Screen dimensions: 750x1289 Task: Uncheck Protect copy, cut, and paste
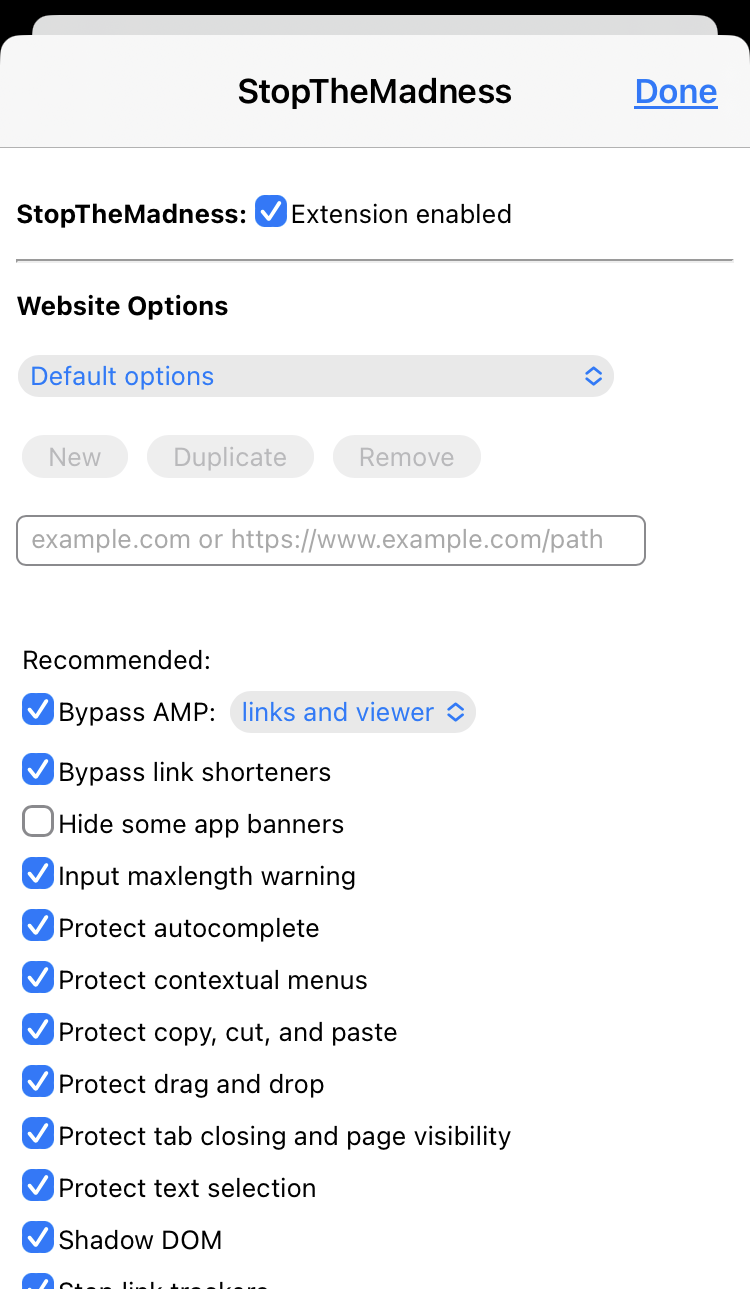tap(38, 1030)
